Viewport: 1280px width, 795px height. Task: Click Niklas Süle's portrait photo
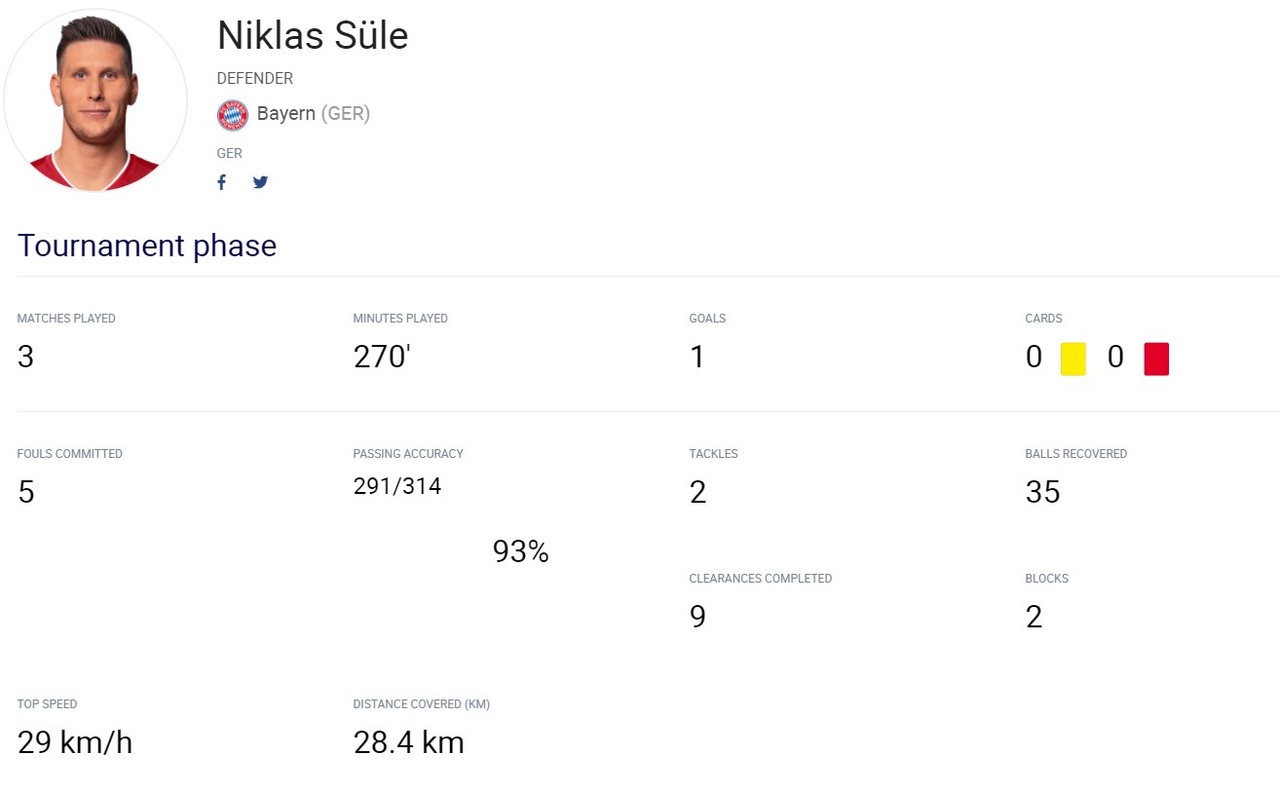coord(96,100)
